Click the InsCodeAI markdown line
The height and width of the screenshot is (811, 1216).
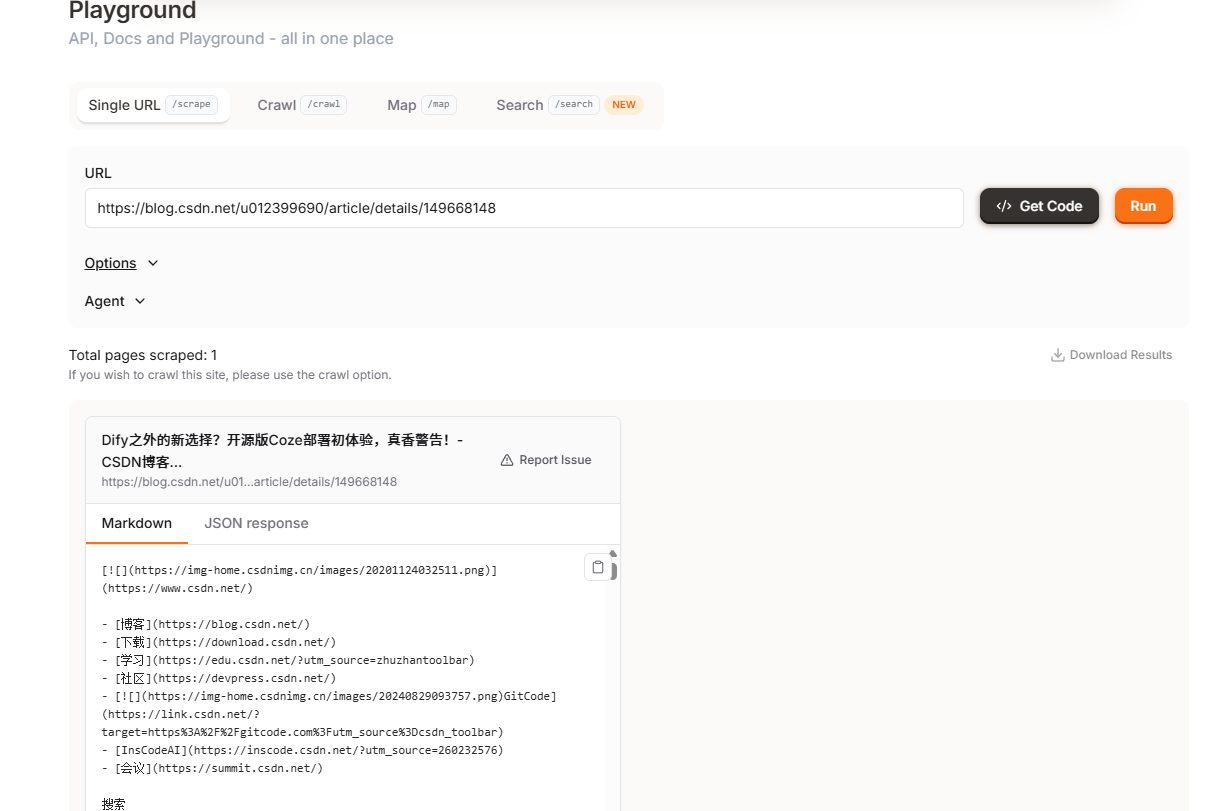click(x=302, y=750)
